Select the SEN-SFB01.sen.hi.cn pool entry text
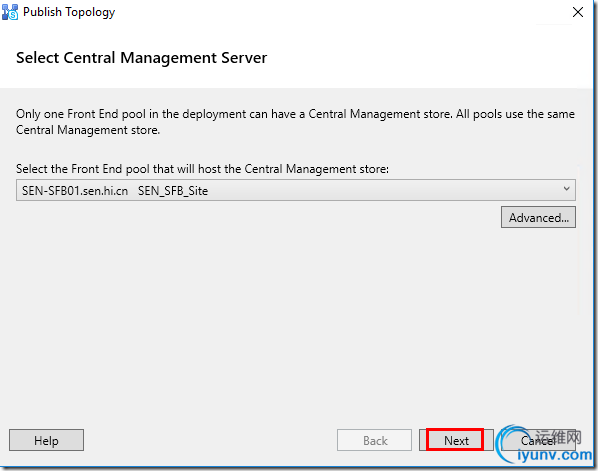The image size is (598, 471). [x=75, y=190]
